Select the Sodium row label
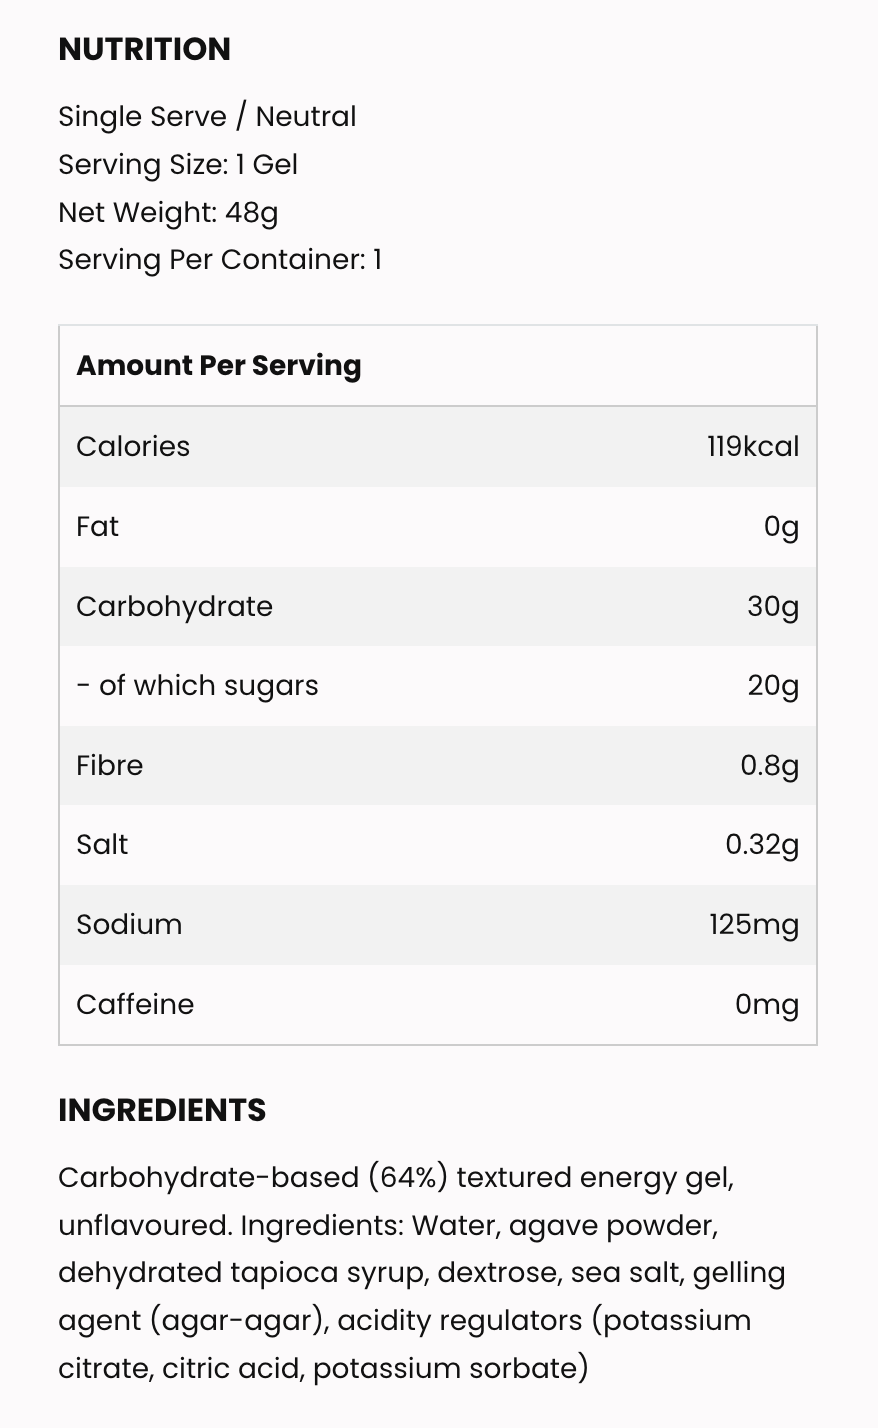This screenshot has height=1428, width=878. coord(129,924)
